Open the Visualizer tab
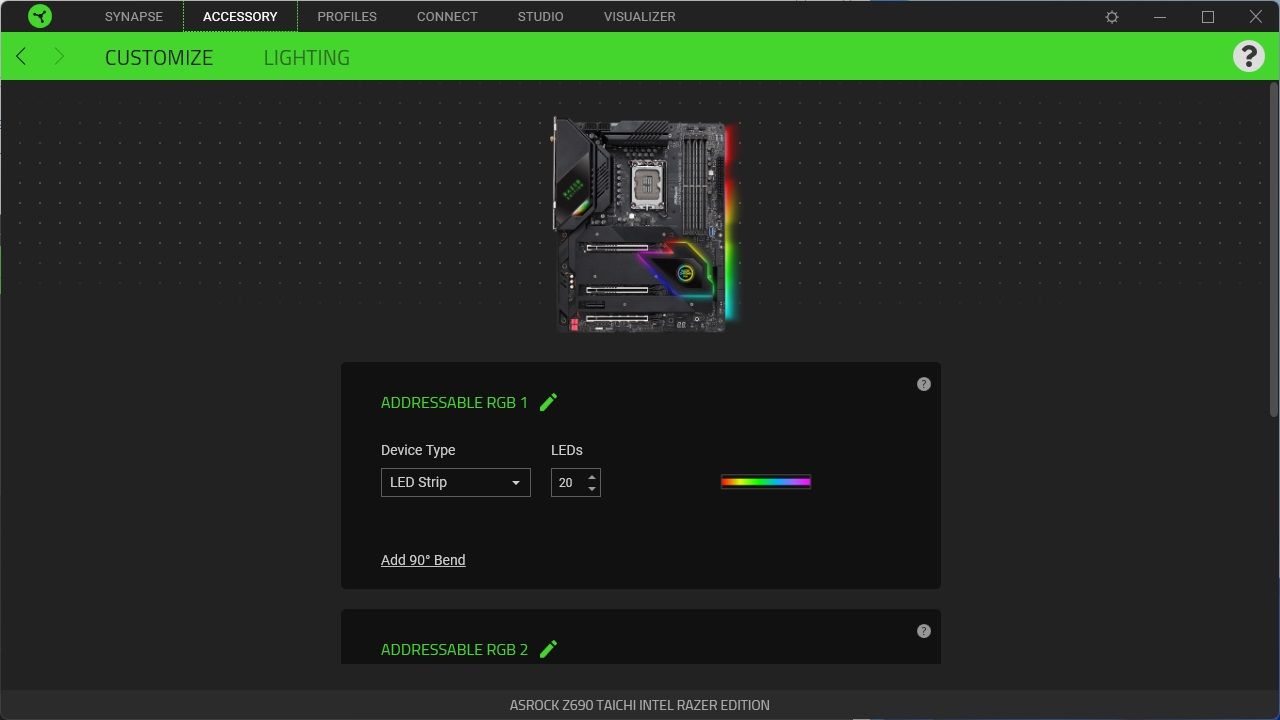The height and width of the screenshot is (720, 1280). (640, 17)
